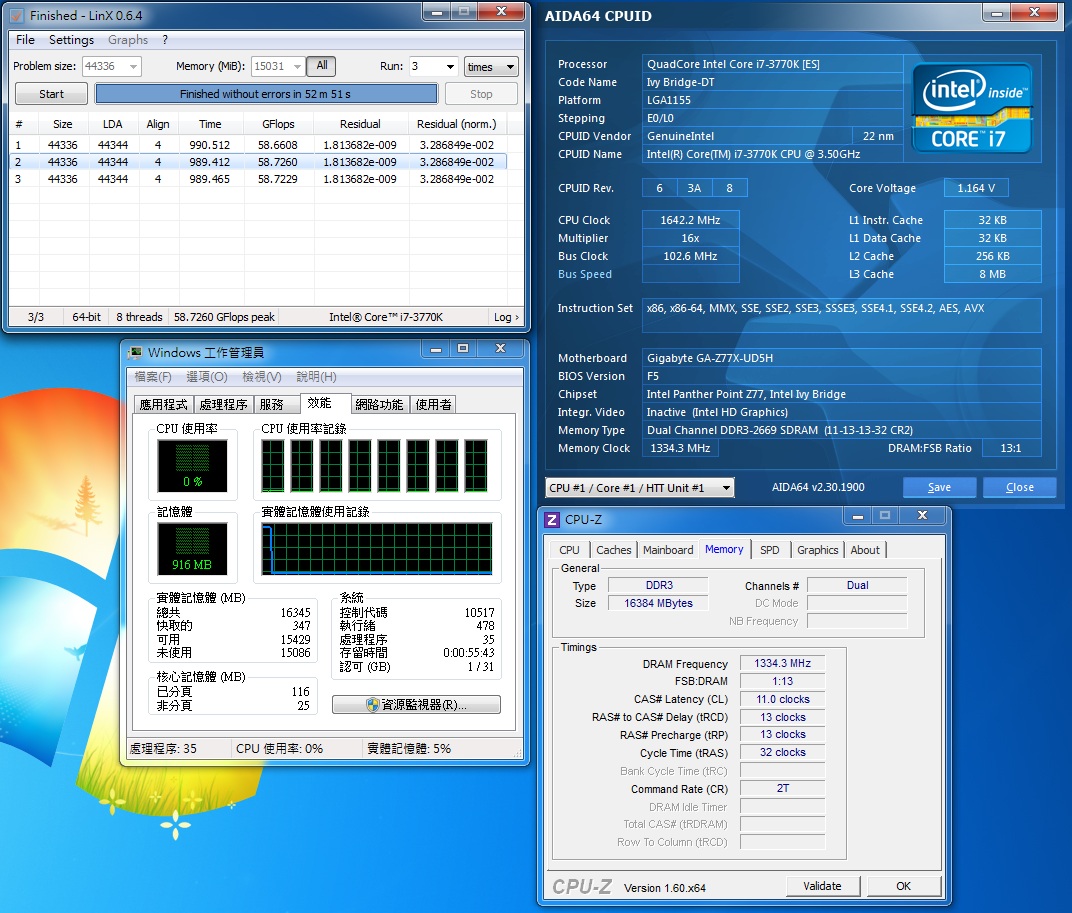Click the Close button in AIDA64 CPUID

click(x=1019, y=488)
